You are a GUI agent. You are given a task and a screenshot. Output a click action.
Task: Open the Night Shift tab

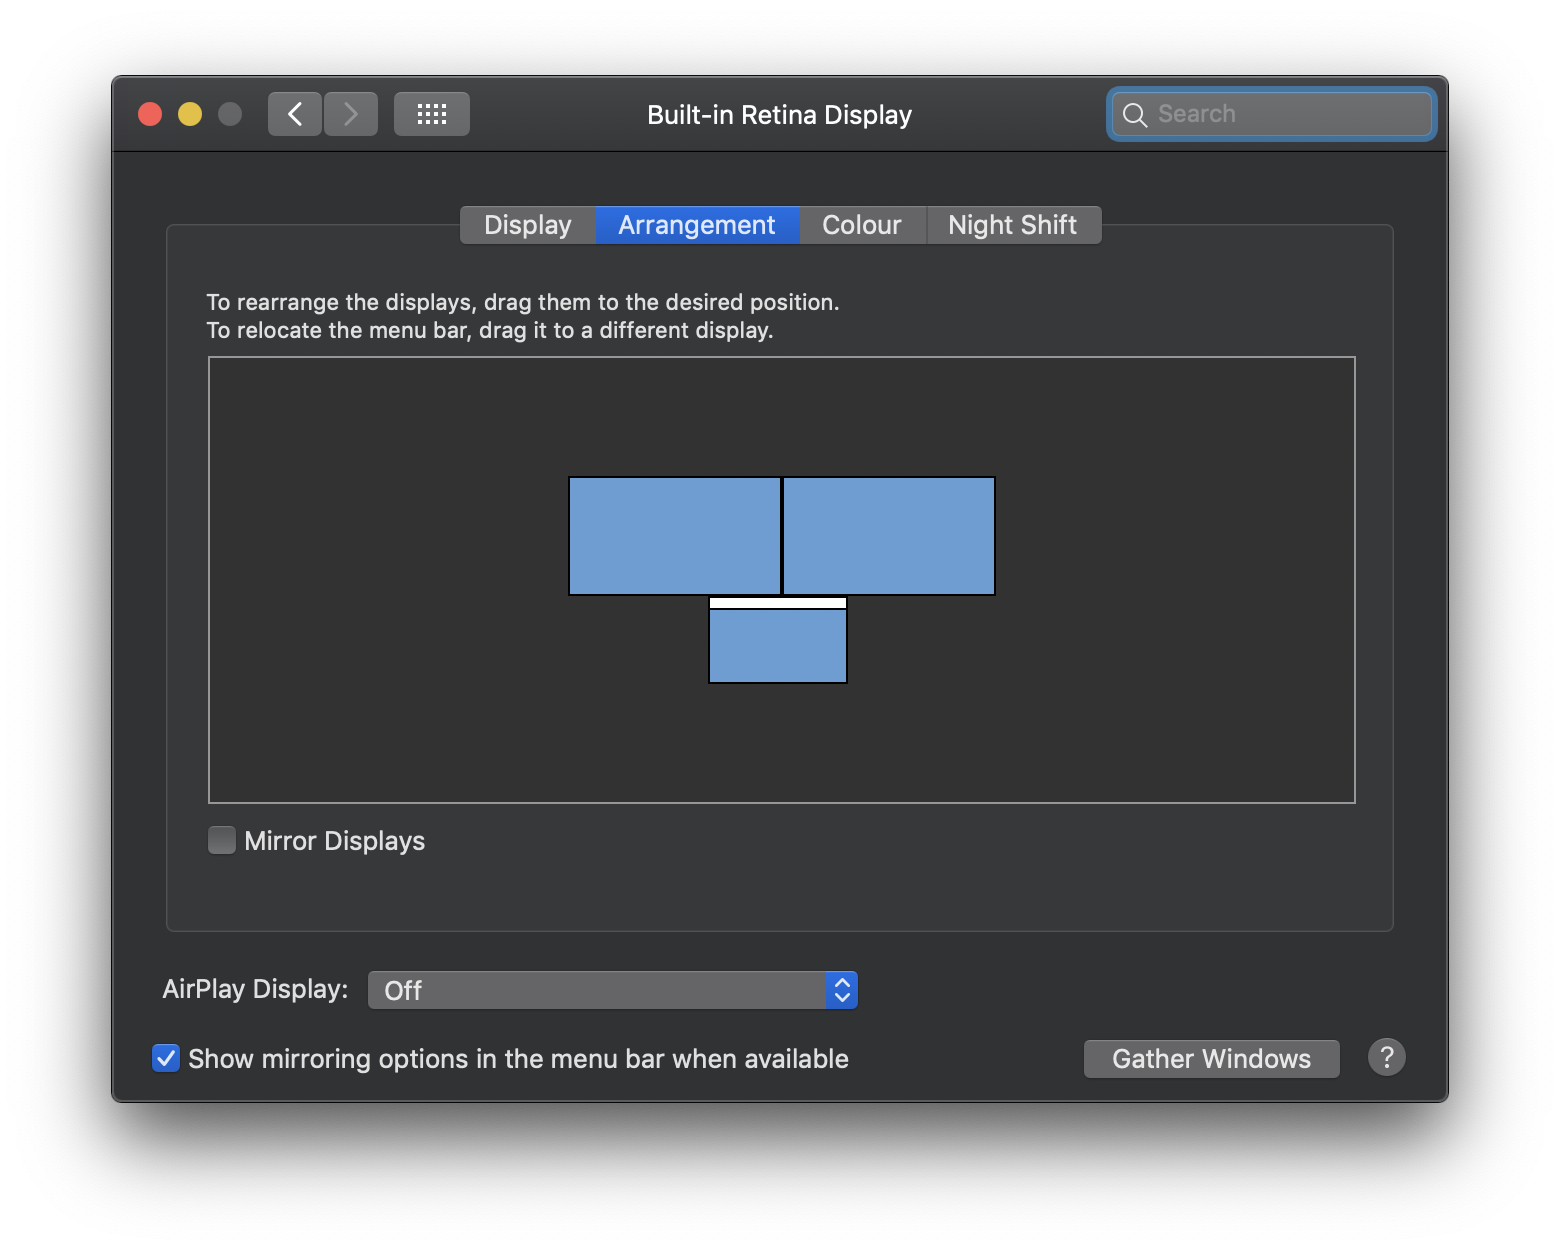(x=1013, y=224)
